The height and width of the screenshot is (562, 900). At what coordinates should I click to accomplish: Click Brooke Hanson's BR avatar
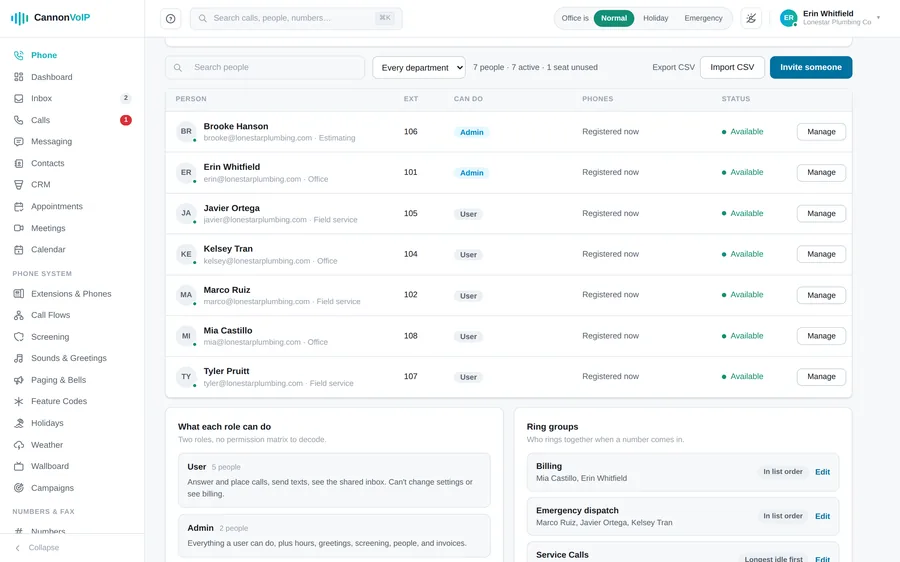click(186, 131)
